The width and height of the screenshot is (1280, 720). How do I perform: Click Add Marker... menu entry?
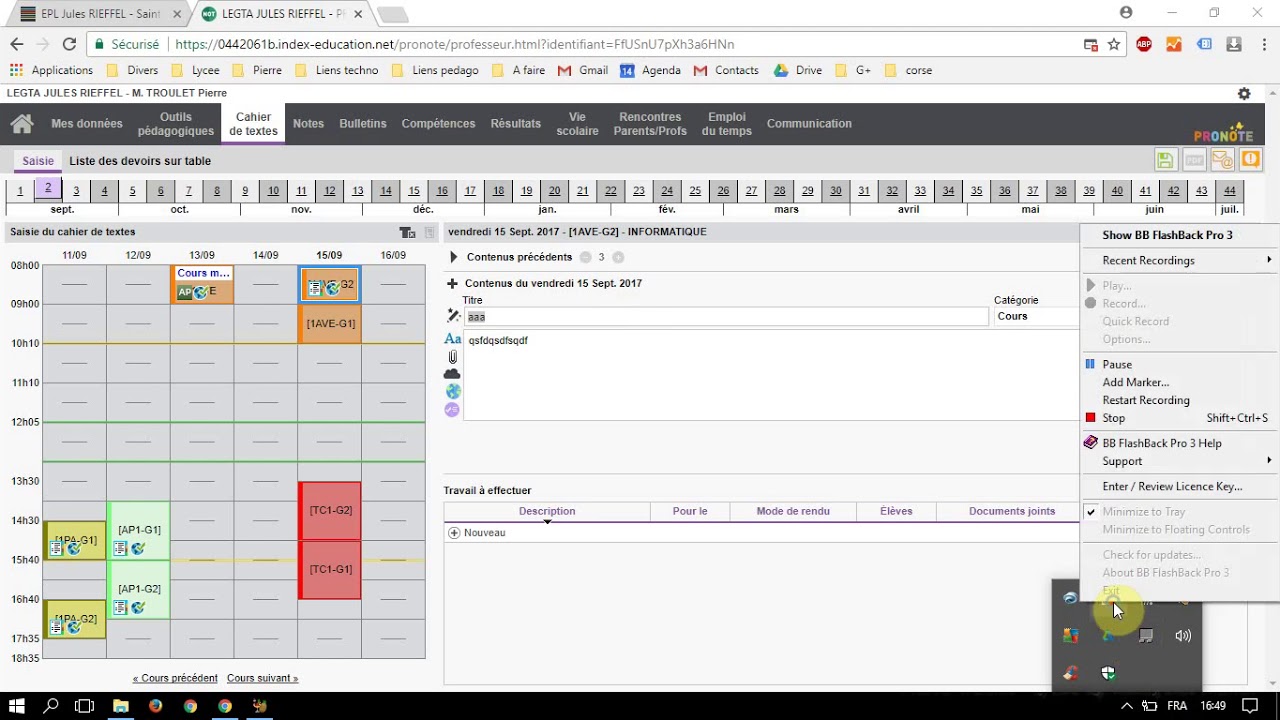1180,382
